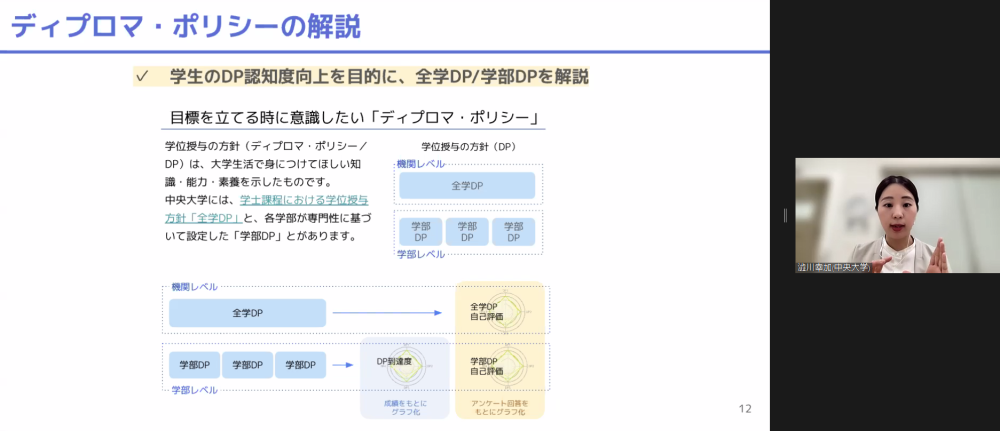
Task: Click the wide 全学DP box in the lower diagram
Action: point(247,313)
